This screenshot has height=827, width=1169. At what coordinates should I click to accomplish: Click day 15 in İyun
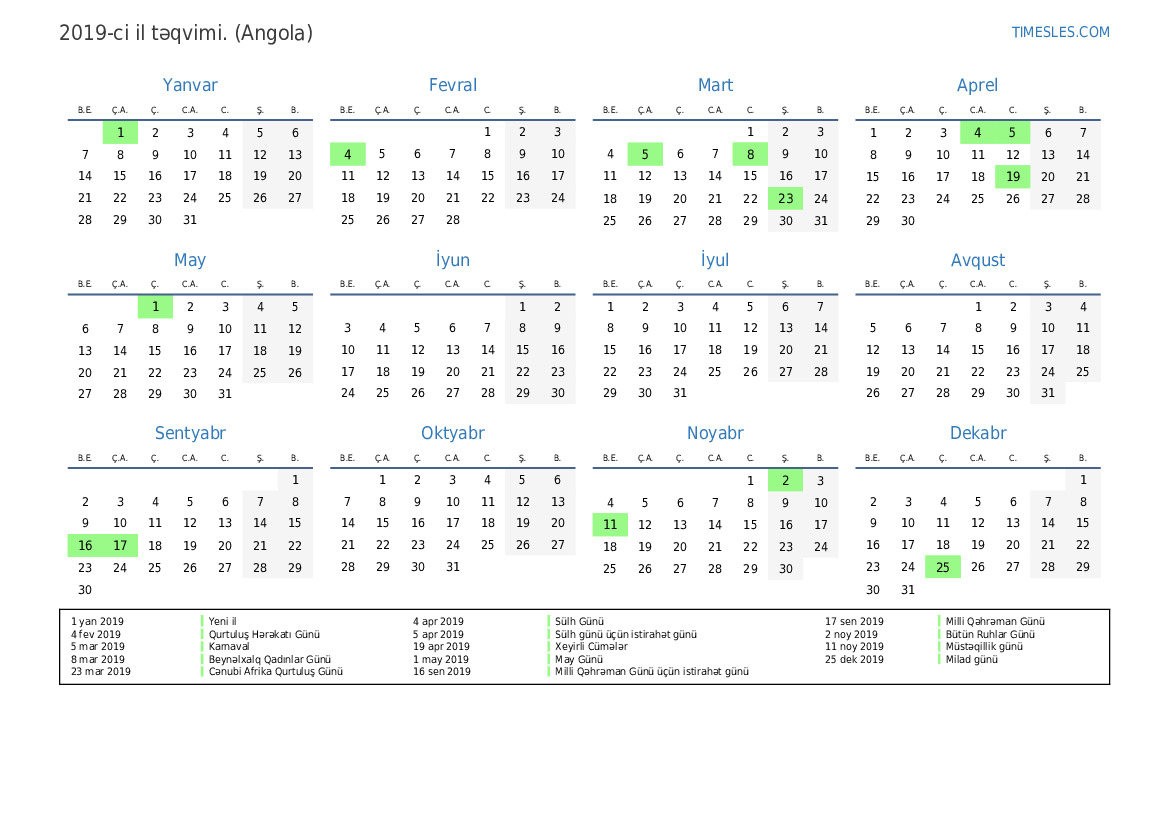point(522,350)
